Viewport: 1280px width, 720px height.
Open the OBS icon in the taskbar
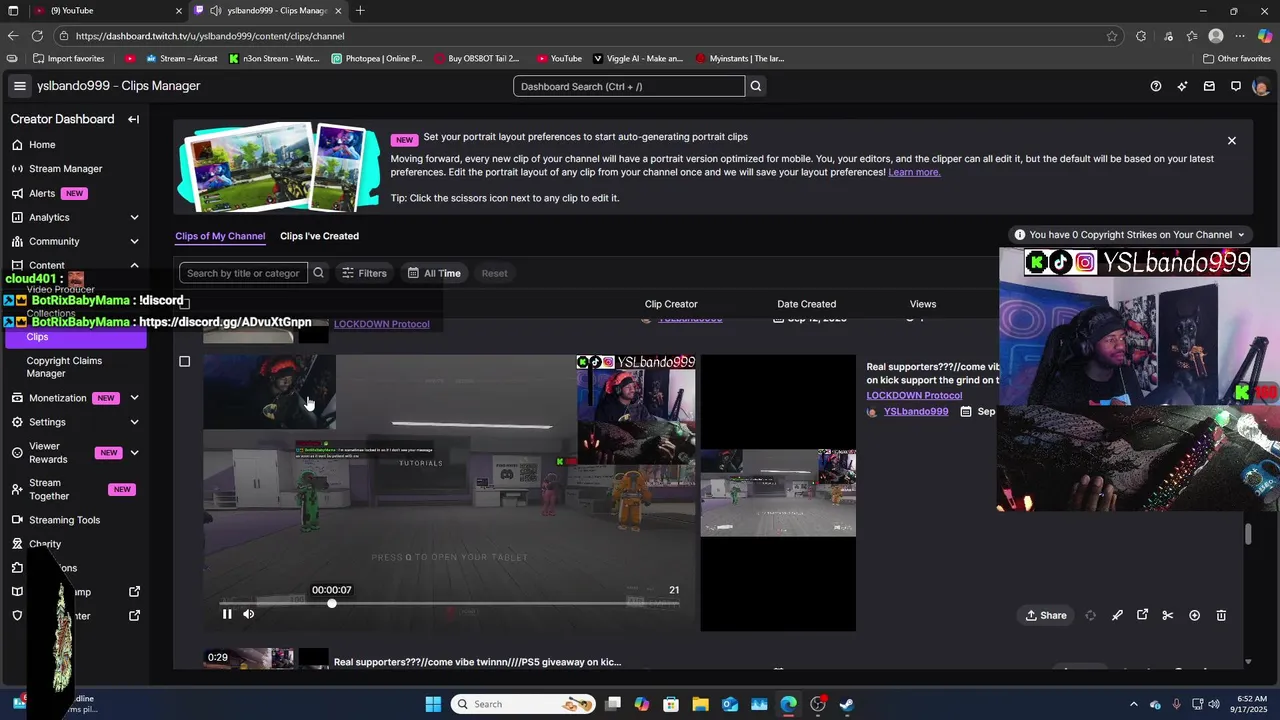click(817, 704)
